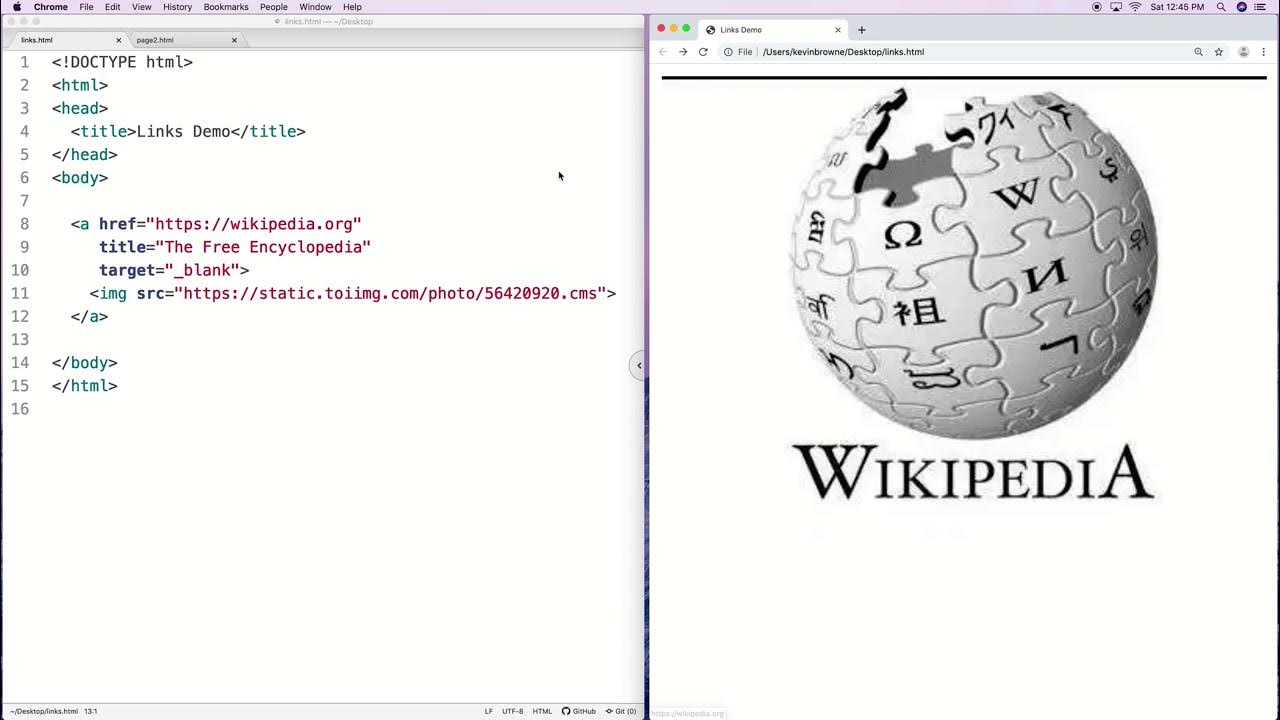Screen dimensions: 1280x720
Task: Open a new Chrome tab
Action: [861, 30]
